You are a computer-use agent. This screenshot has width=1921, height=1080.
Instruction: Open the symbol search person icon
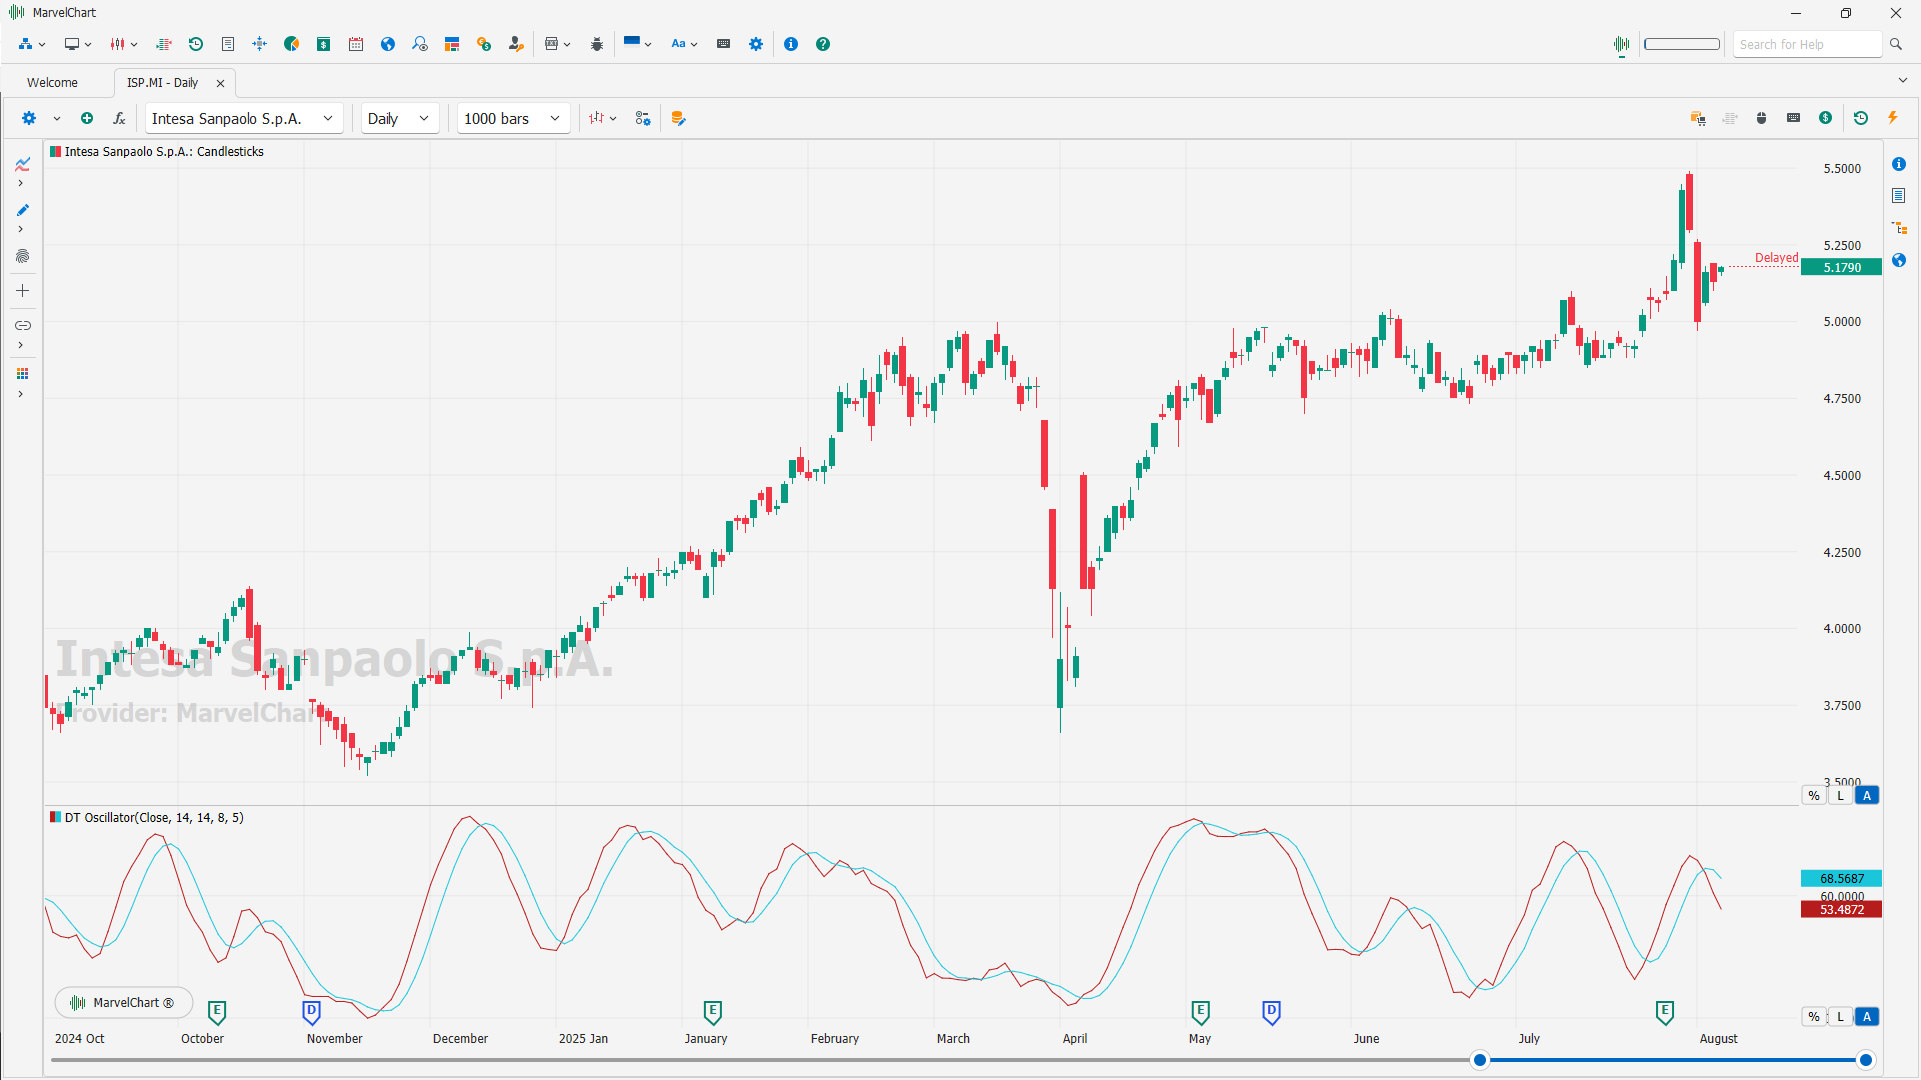420,44
